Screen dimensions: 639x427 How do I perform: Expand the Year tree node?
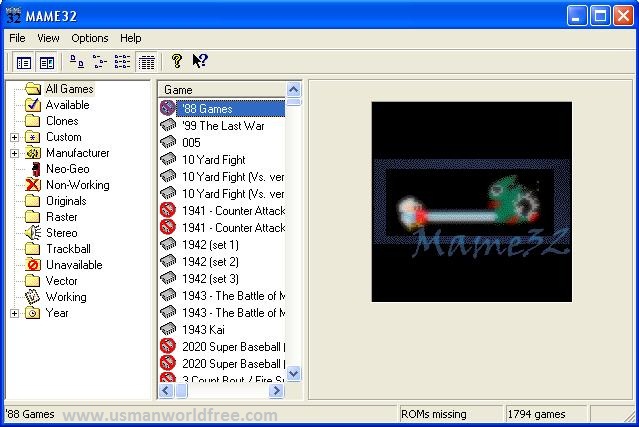[14, 313]
